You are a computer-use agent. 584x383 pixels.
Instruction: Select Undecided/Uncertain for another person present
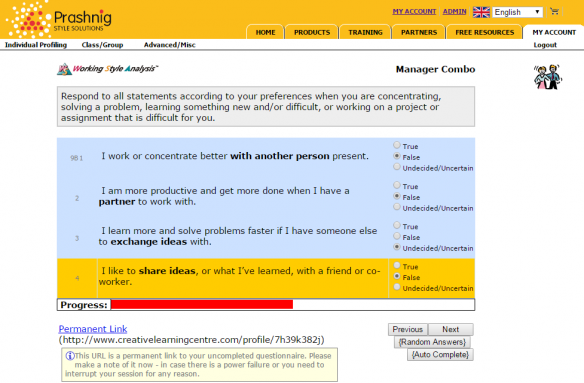(397, 167)
